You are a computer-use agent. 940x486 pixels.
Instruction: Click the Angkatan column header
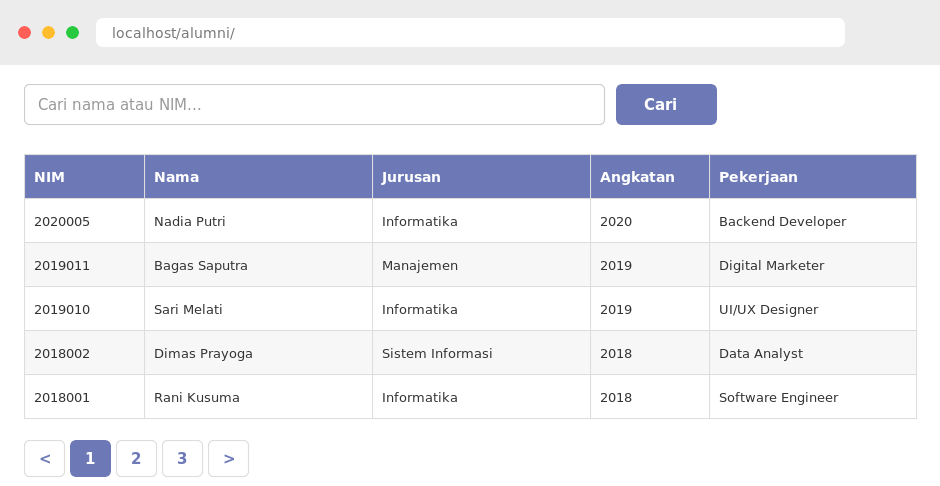click(x=650, y=177)
